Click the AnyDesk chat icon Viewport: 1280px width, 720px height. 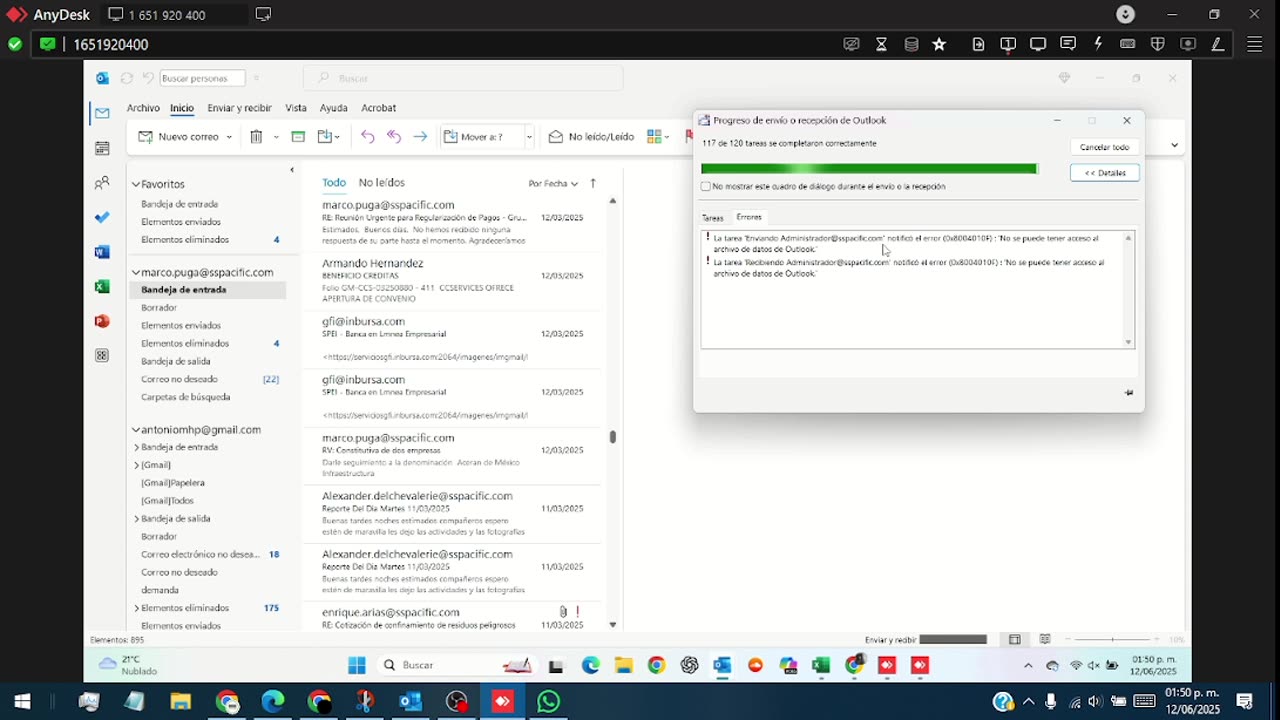pyautogui.click(x=1068, y=44)
